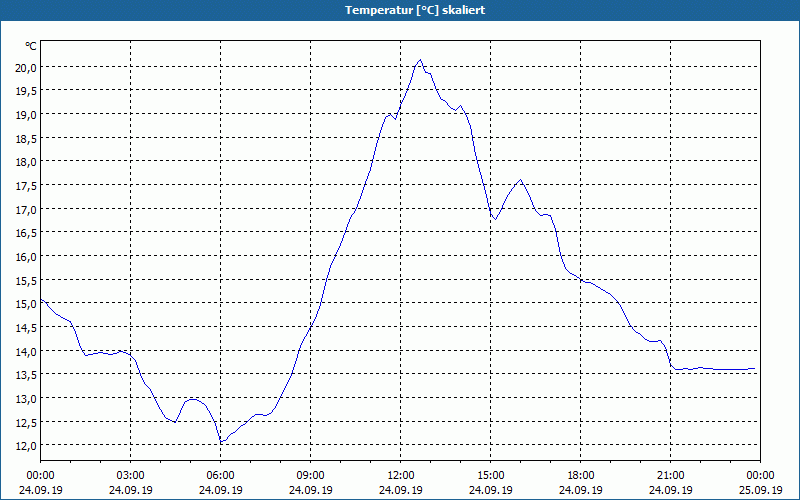
Task: Click the 24.09.19 date under first 00:00
Action: [40, 490]
